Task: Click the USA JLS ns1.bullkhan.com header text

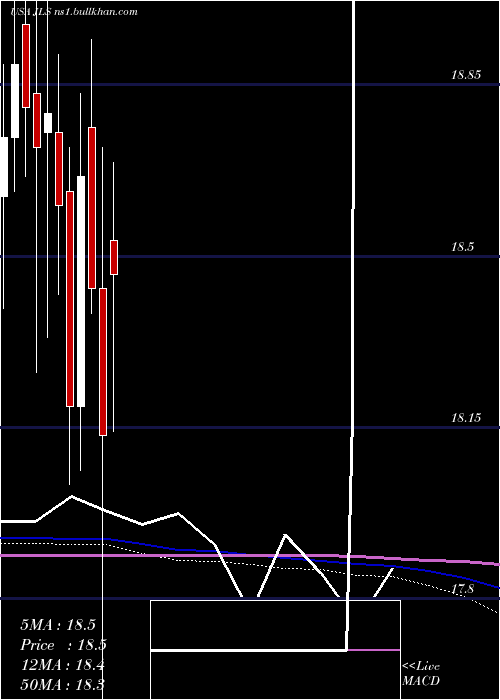Action: 74,12
